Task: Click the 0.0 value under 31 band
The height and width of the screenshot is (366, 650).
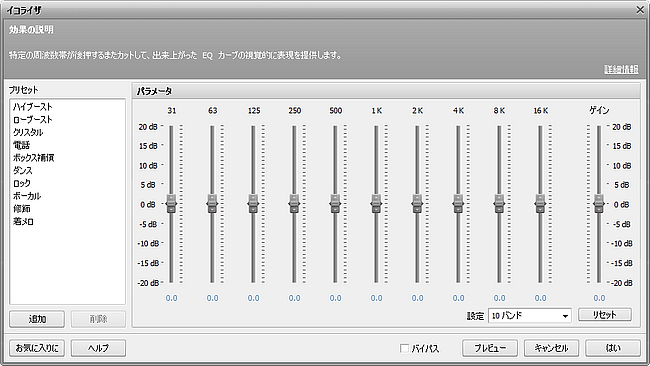Action: point(171,298)
